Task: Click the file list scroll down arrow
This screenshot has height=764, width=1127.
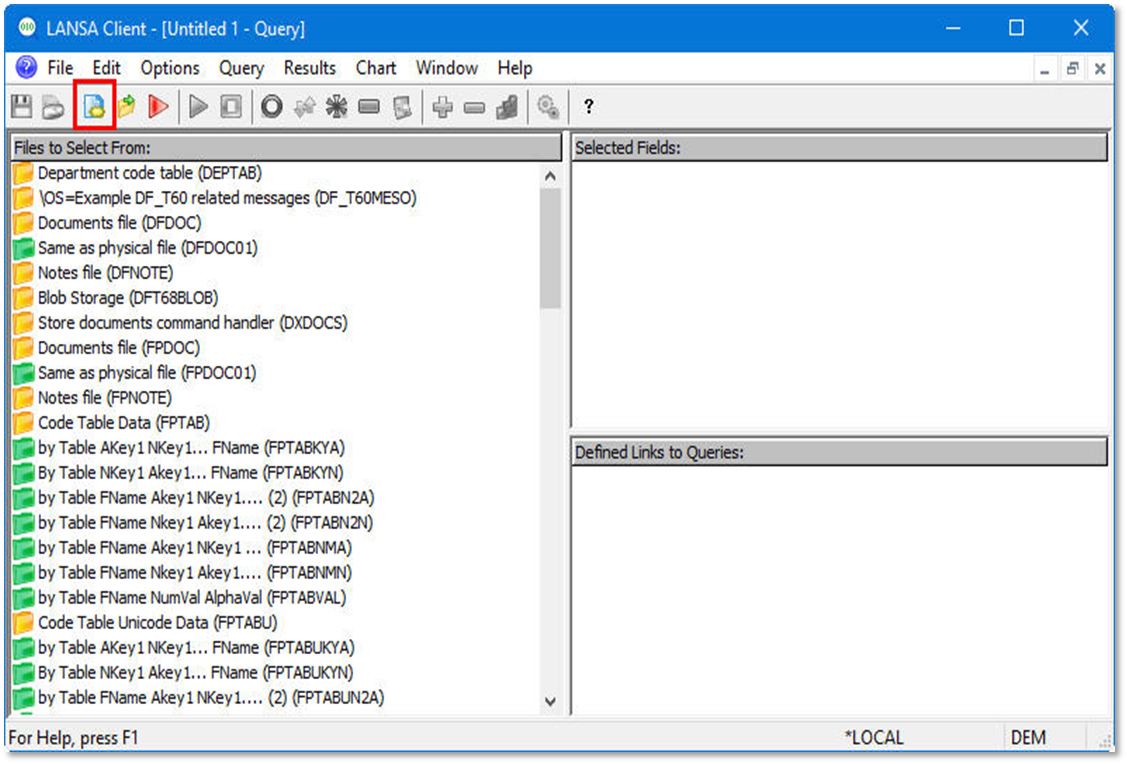Action: [x=550, y=701]
